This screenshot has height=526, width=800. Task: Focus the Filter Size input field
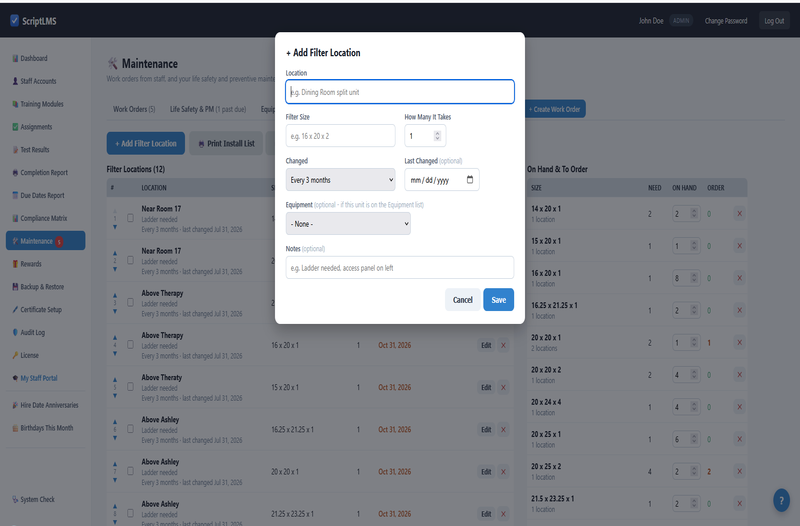tap(340, 136)
